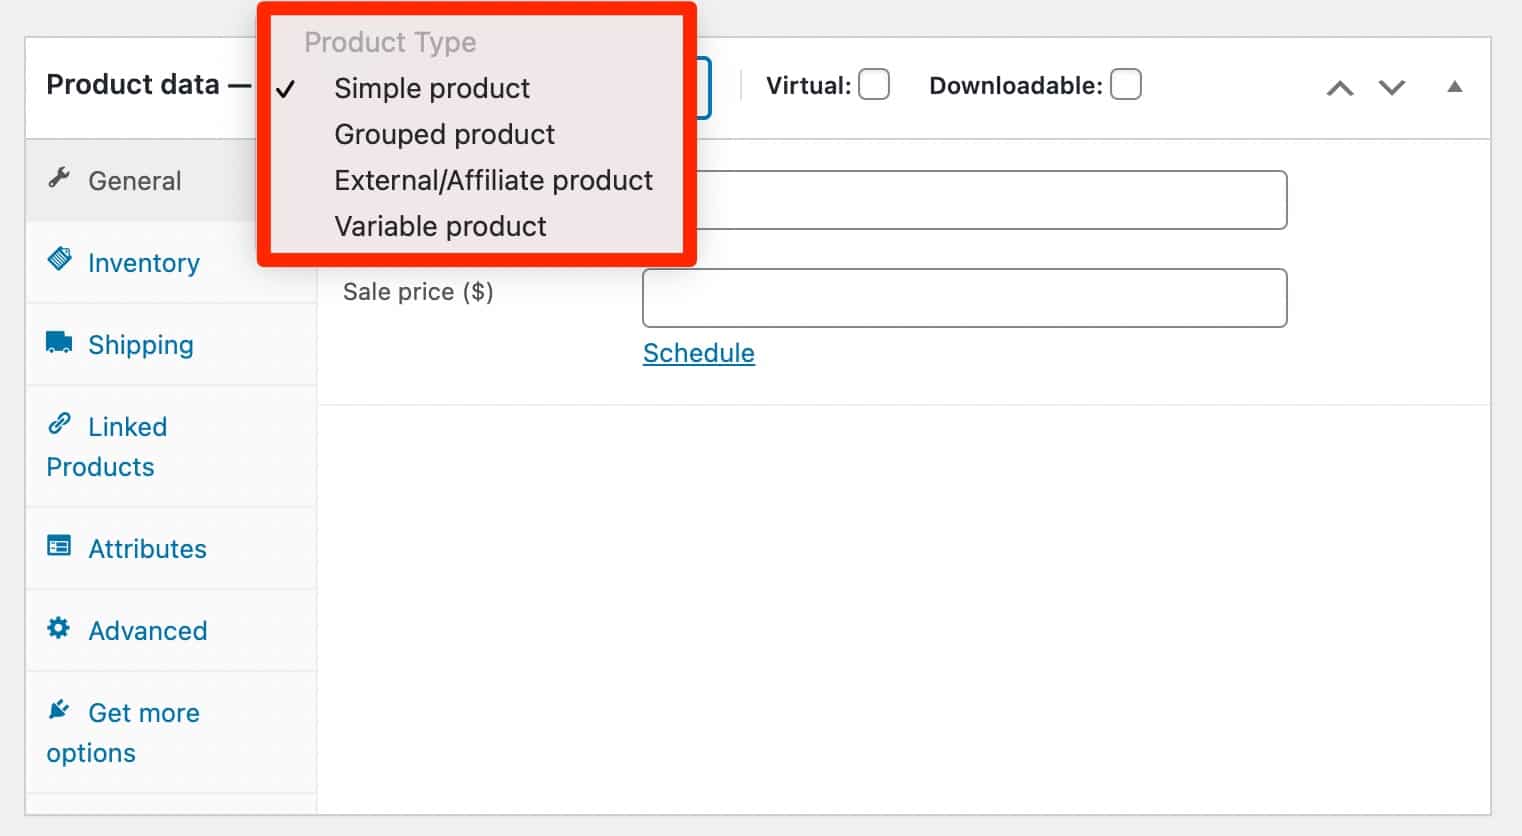Image resolution: width=1522 pixels, height=836 pixels.
Task: Select Variable product from the dropdown
Action: coord(440,226)
